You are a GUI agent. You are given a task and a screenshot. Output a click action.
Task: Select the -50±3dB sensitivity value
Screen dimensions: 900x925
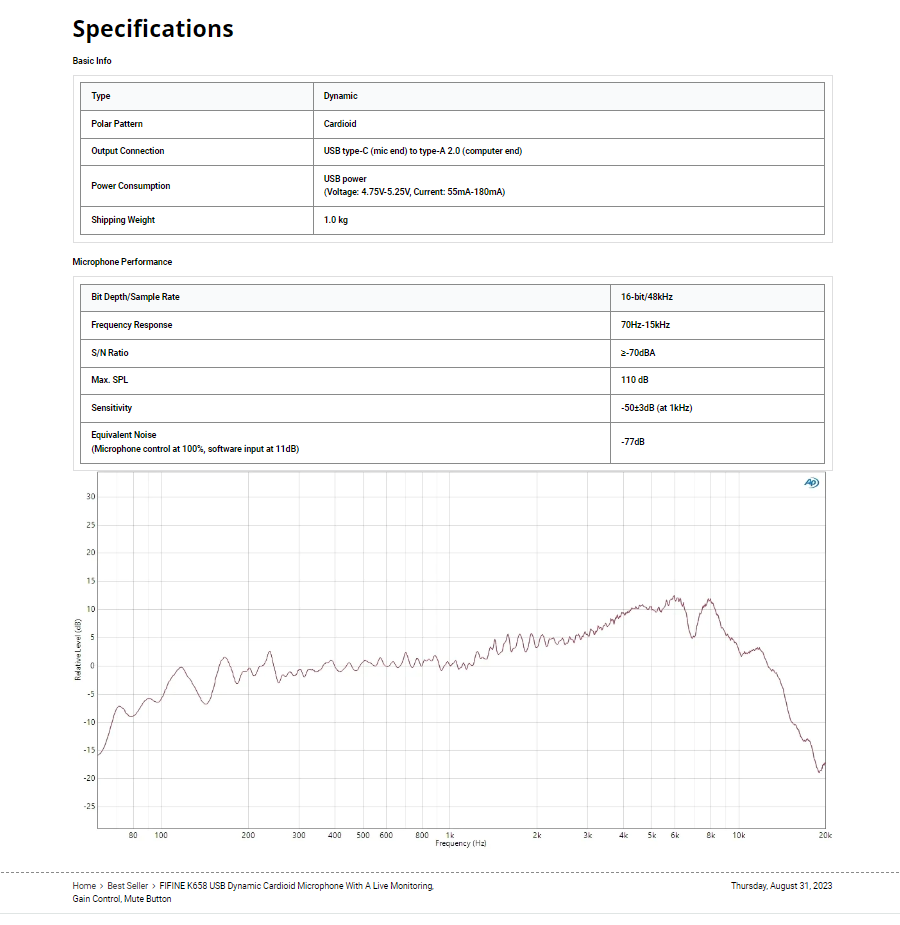(656, 408)
